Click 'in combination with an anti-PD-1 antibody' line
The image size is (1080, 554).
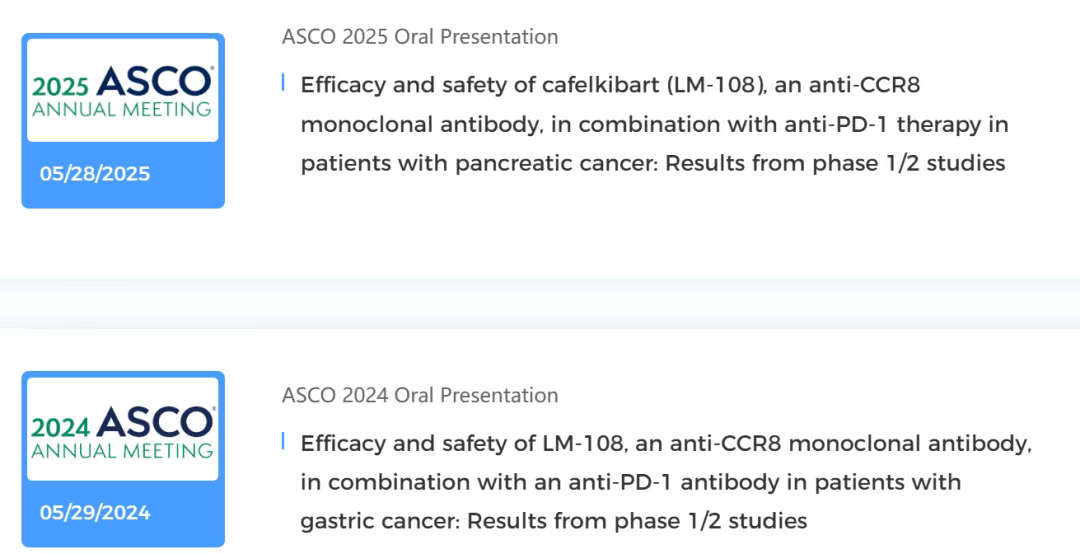pos(630,482)
